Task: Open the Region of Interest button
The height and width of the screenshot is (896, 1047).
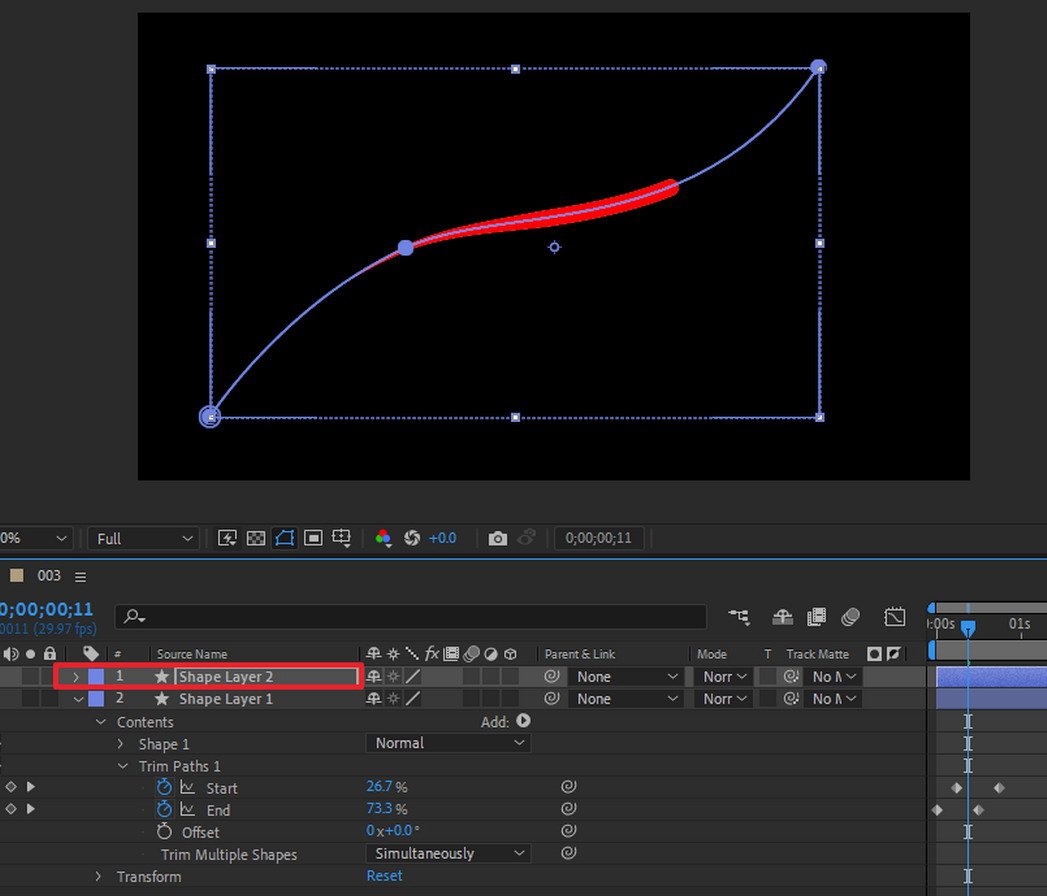Action: 313,538
